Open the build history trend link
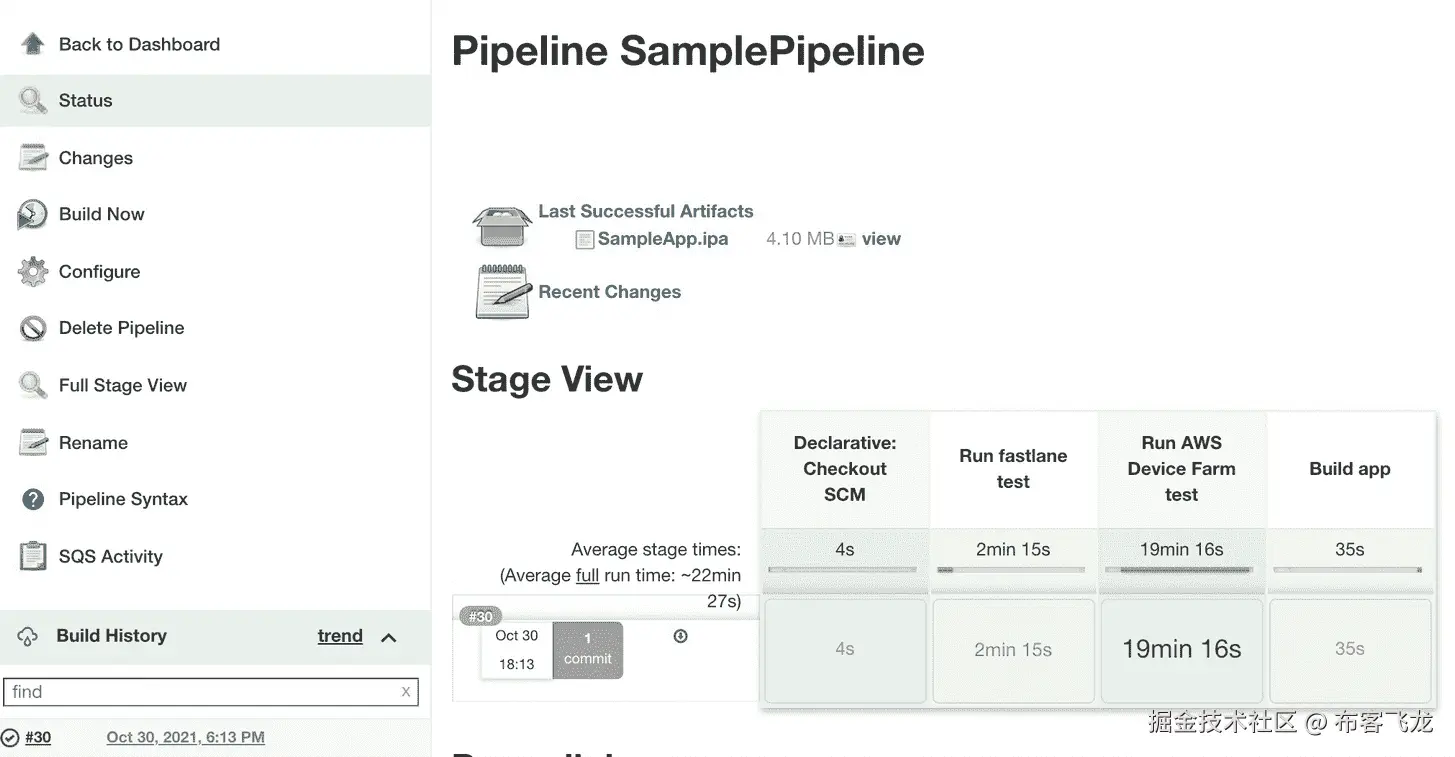1455x757 pixels. pos(340,636)
